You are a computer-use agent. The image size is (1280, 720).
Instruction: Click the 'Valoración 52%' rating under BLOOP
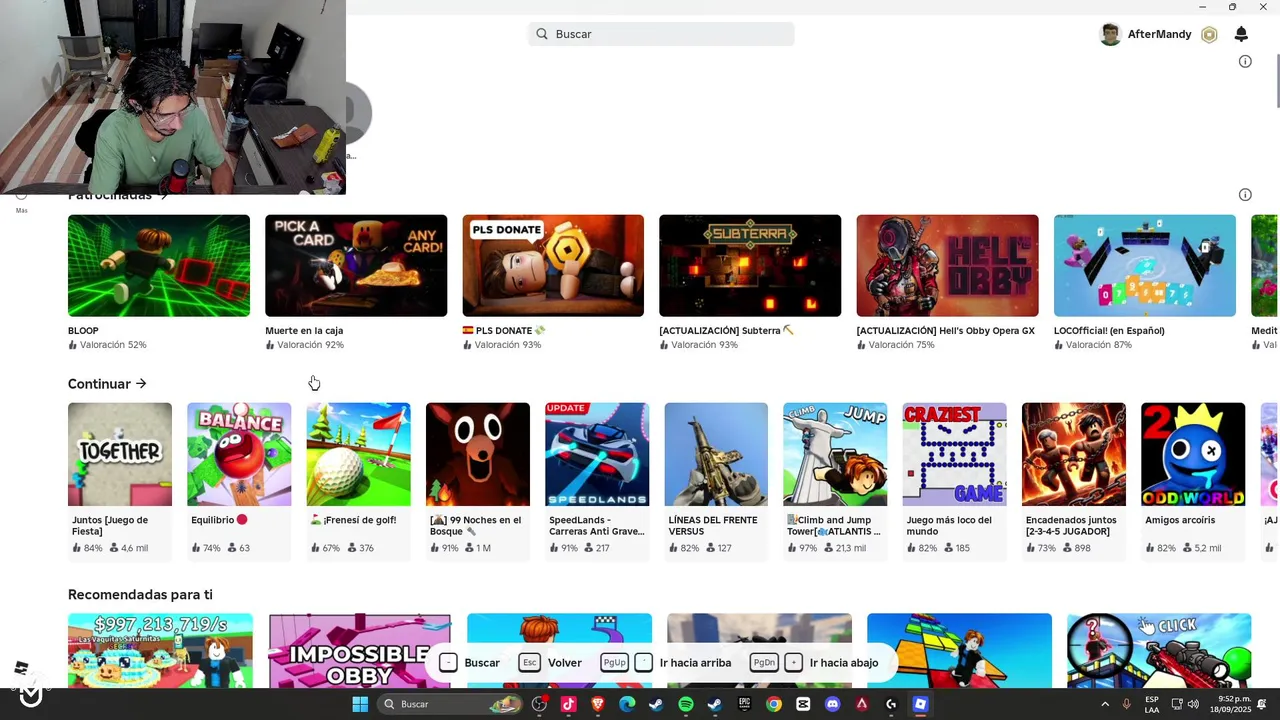click(x=107, y=345)
